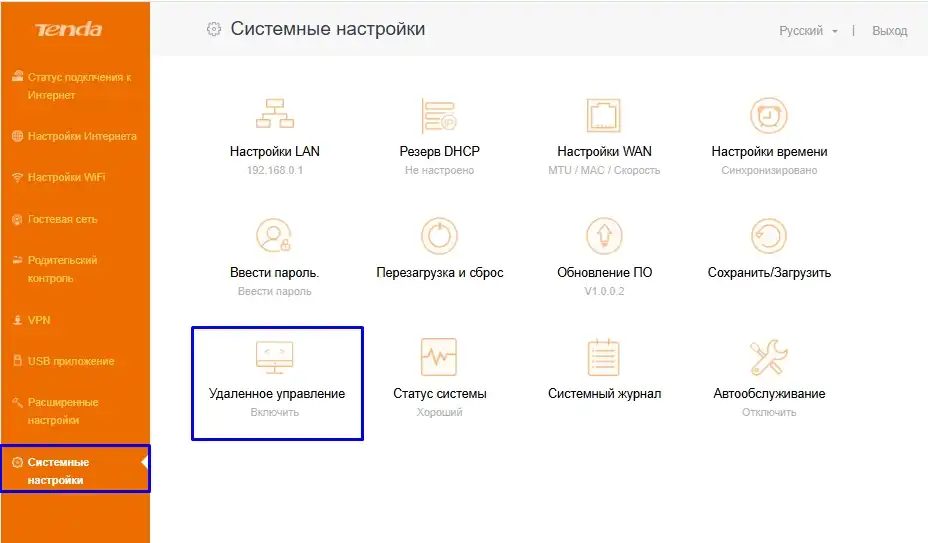Click the Синхронизировано status text
The height and width of the screenshot is (543, 928).
point(769,171)
